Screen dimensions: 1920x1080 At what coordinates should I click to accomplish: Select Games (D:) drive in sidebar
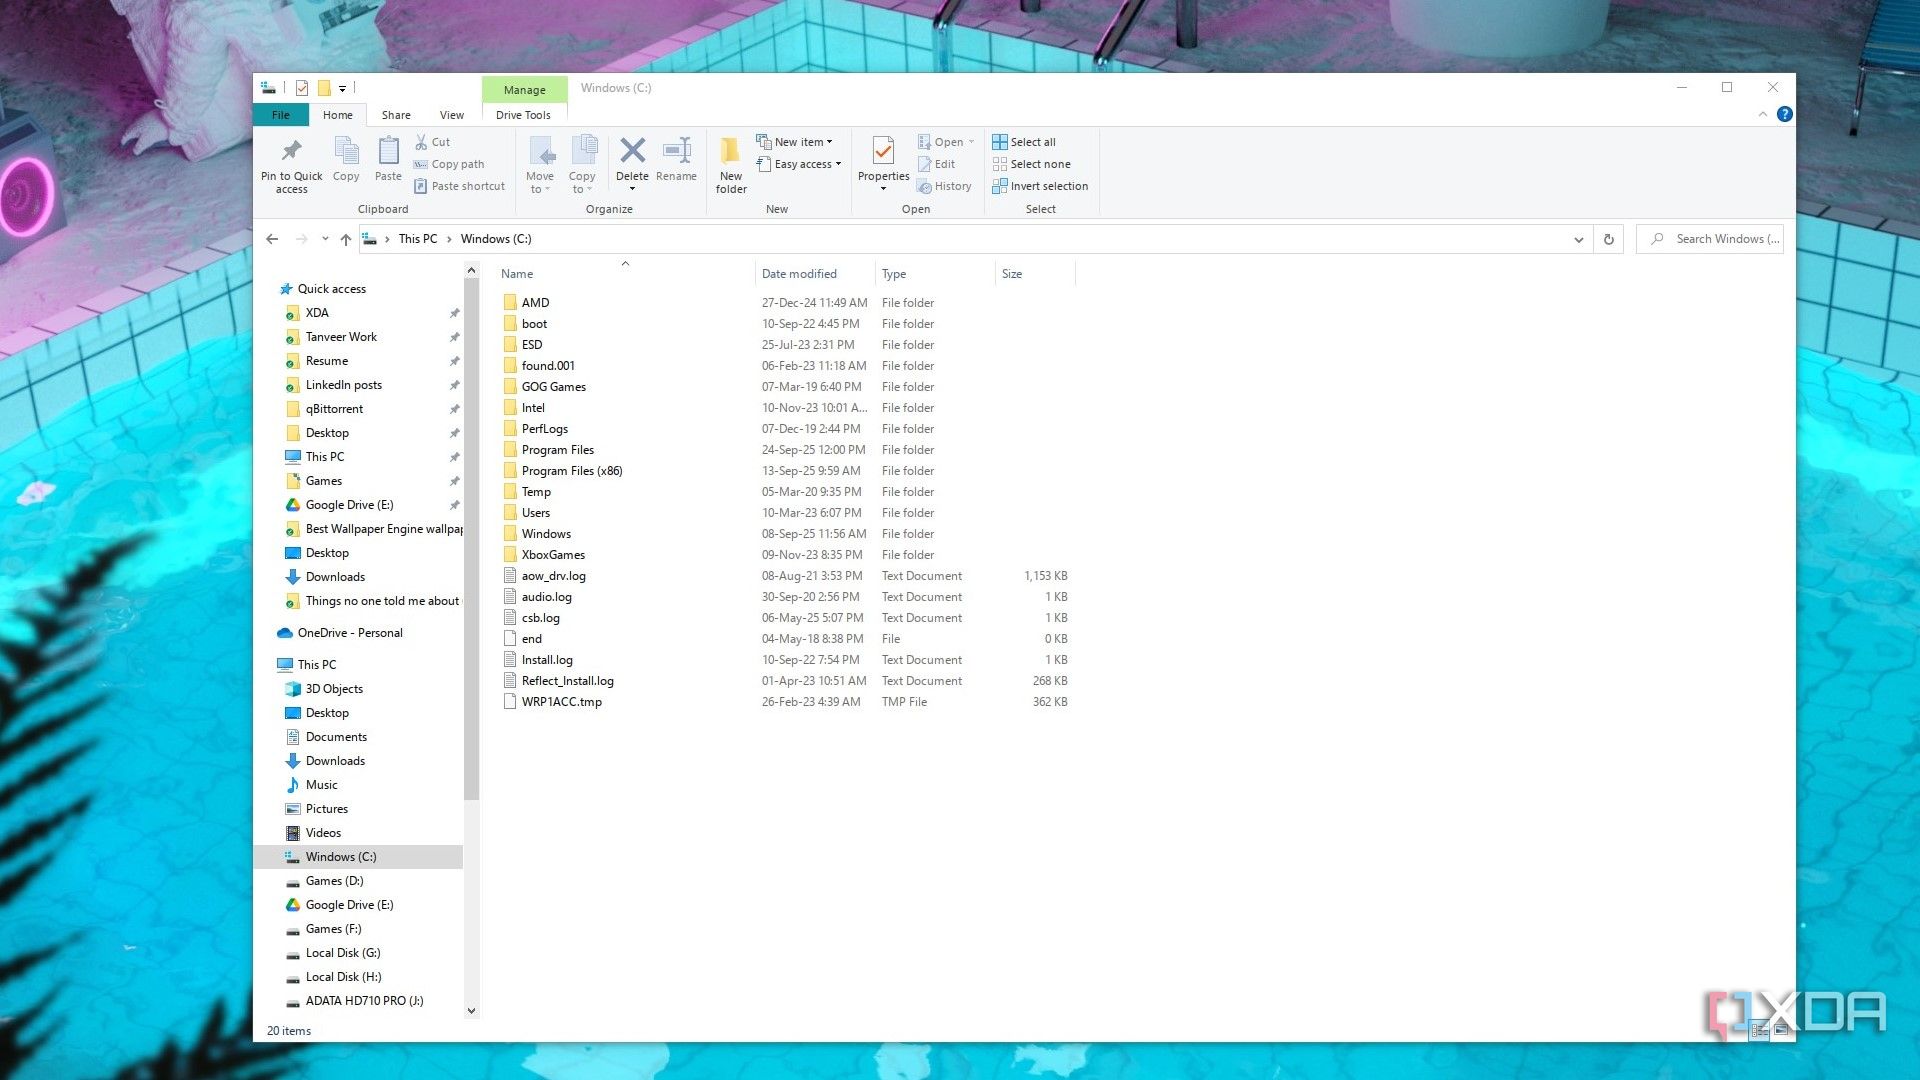tap(334, 881)
